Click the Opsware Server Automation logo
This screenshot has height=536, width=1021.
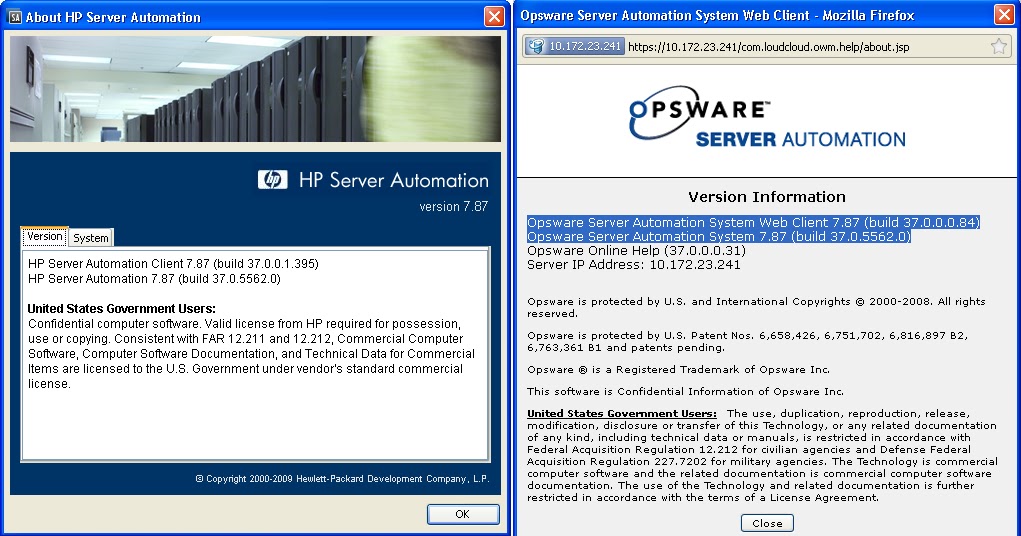tap(767, 118)
